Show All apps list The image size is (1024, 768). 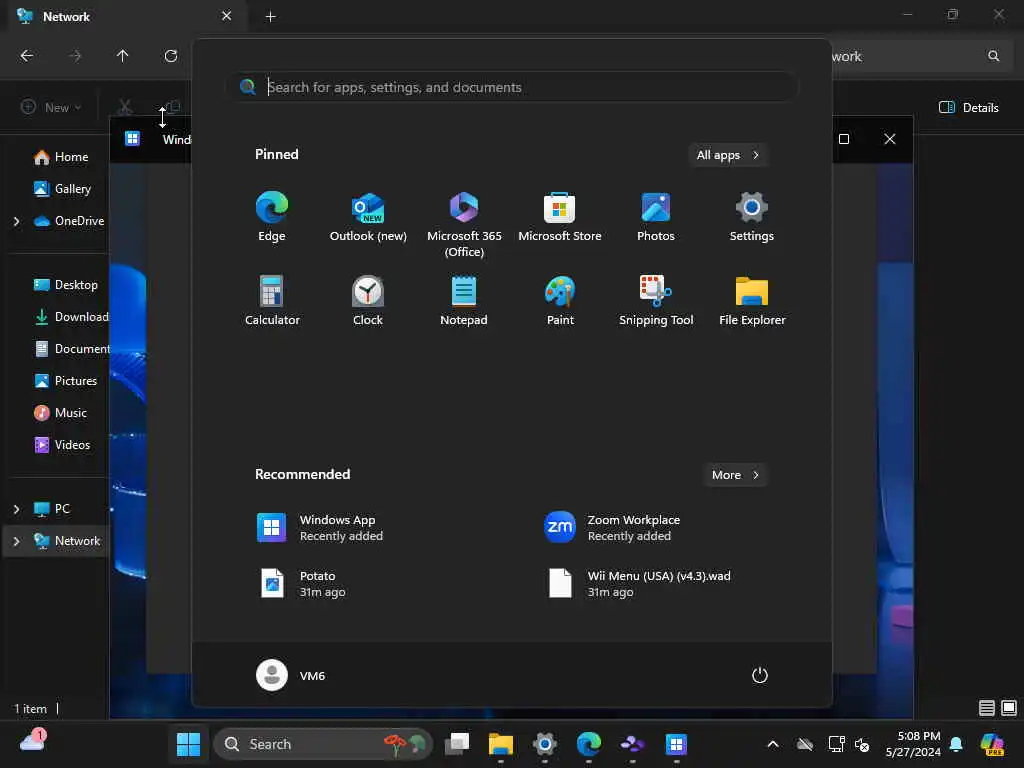728,155
